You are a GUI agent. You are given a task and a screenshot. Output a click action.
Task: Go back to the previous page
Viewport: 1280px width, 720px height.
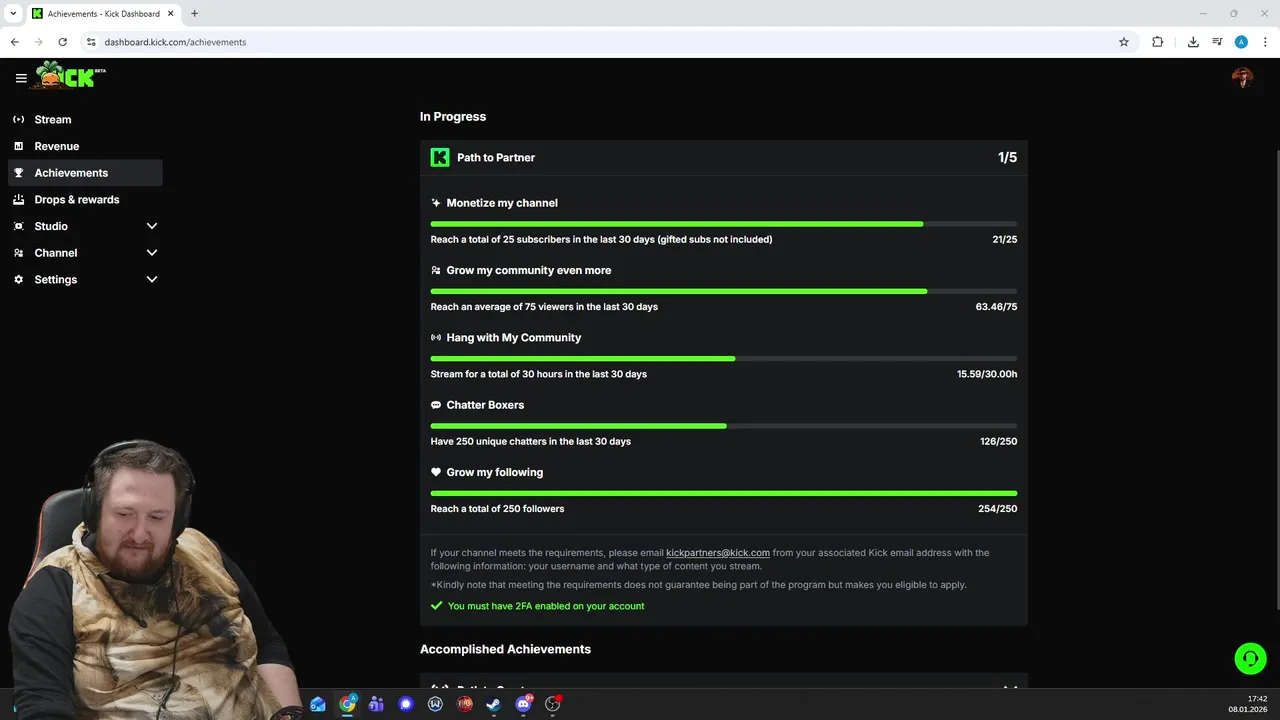coord(15,42)
